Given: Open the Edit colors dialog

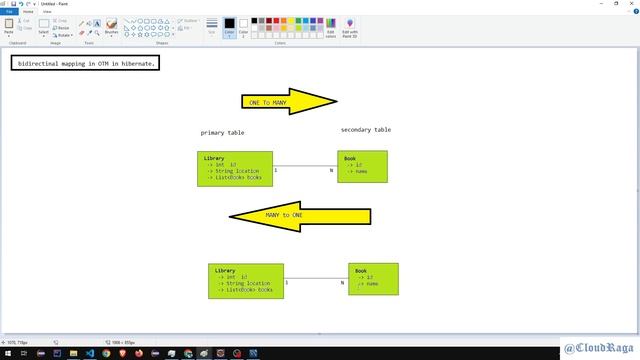Looking at the screenshot, I should coord(331,28).
